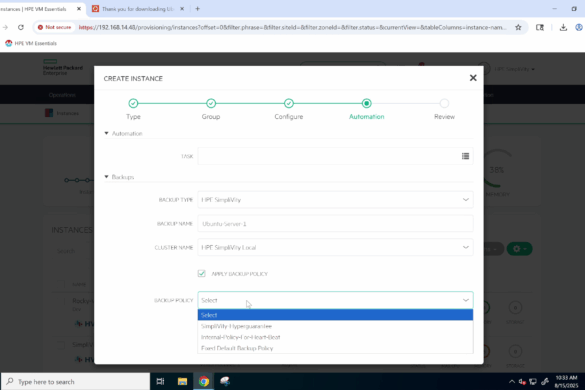
Task: Open the taskbar clock and date
Action: [566, 381]
